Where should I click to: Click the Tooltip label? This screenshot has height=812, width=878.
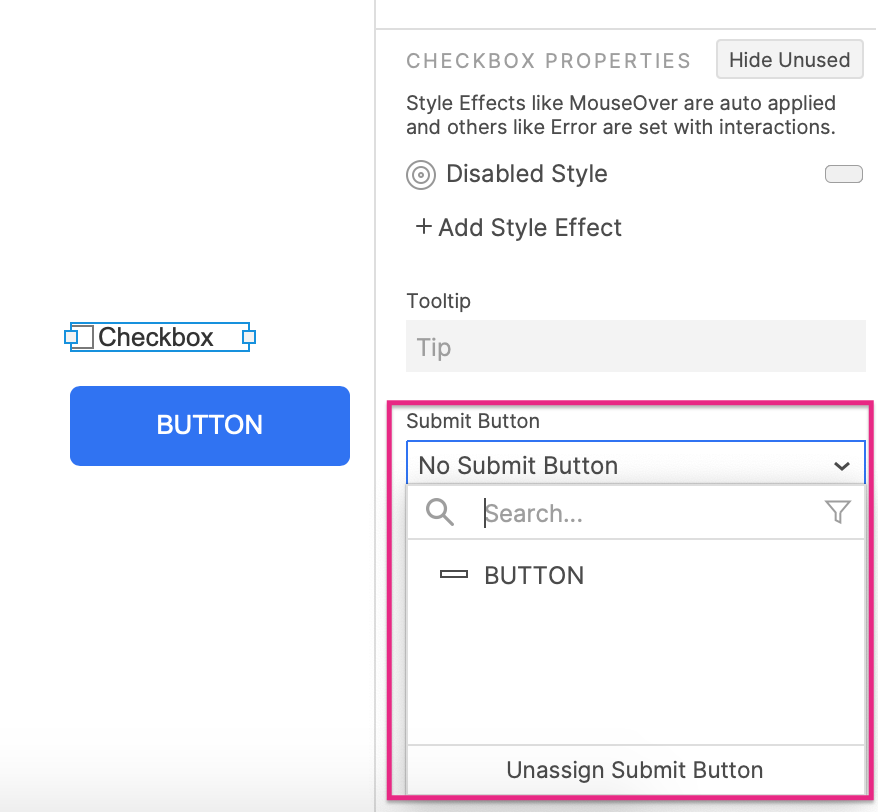coord(438,301)
